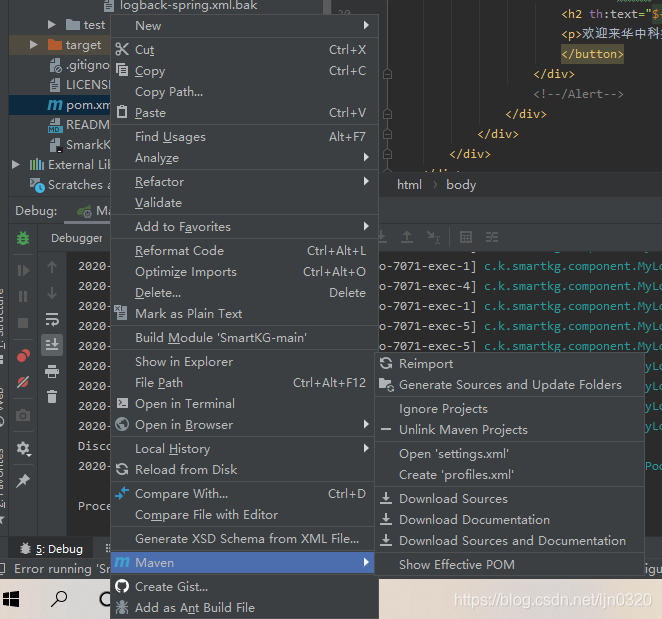This screenshot has height=619, width=662.
Task: Toggle soft-wrap in the console
Action: tap(52, 319)
